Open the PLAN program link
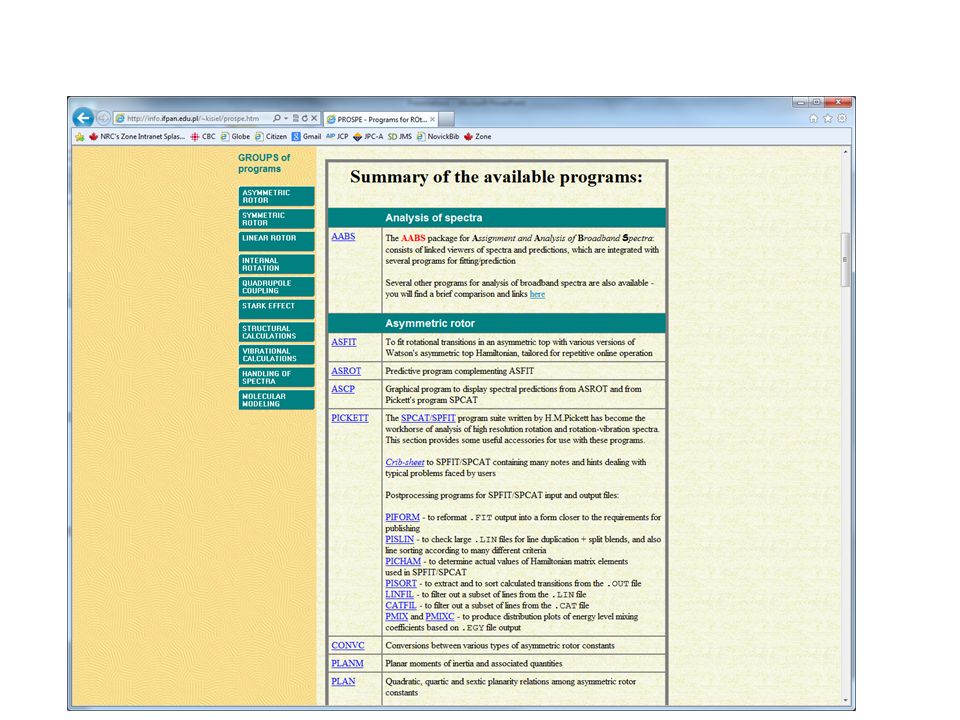The image size is (960, 720). click(x=343, y=681)
